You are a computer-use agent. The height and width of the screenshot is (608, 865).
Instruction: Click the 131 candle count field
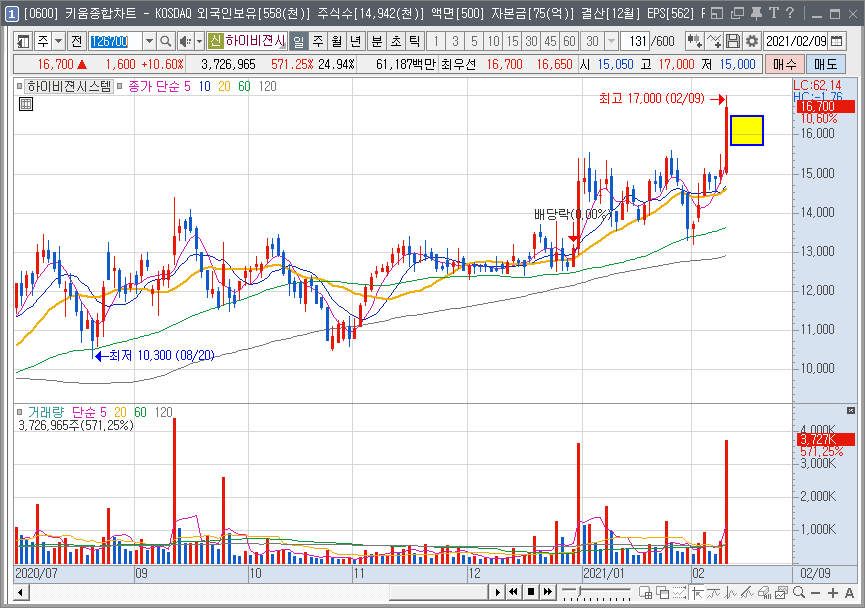point(636,41)
